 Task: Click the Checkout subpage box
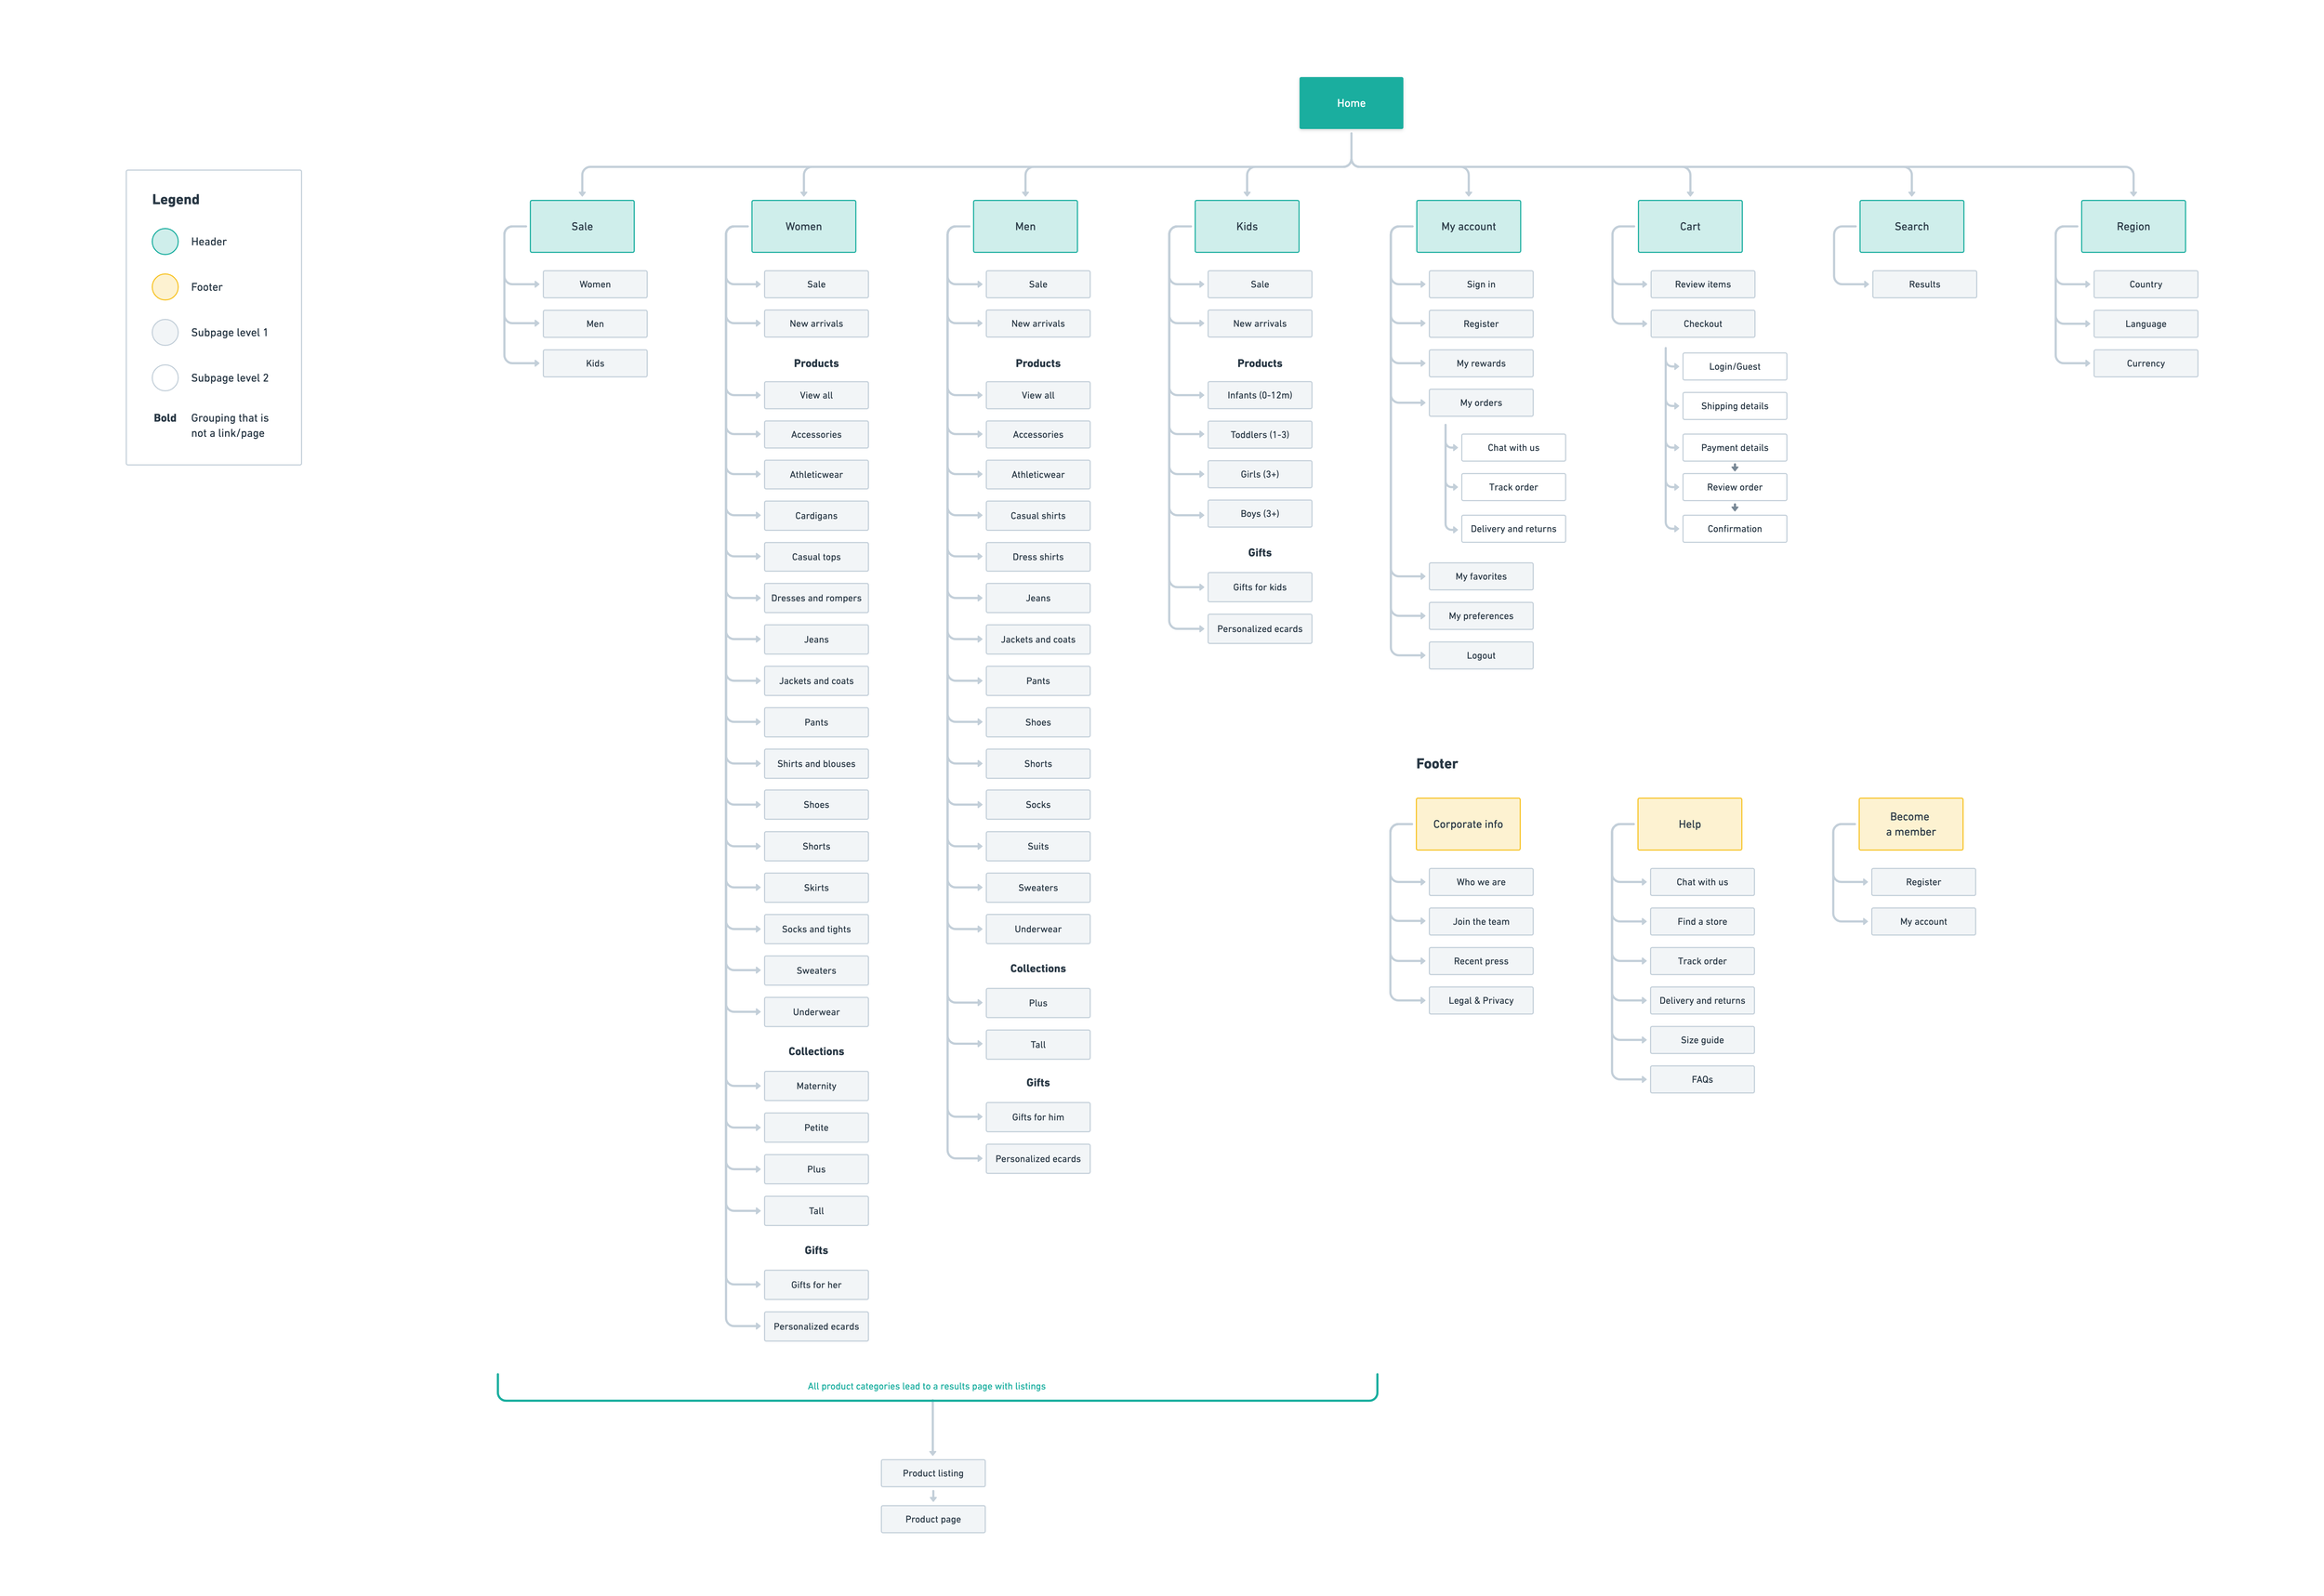[1701, 324]
